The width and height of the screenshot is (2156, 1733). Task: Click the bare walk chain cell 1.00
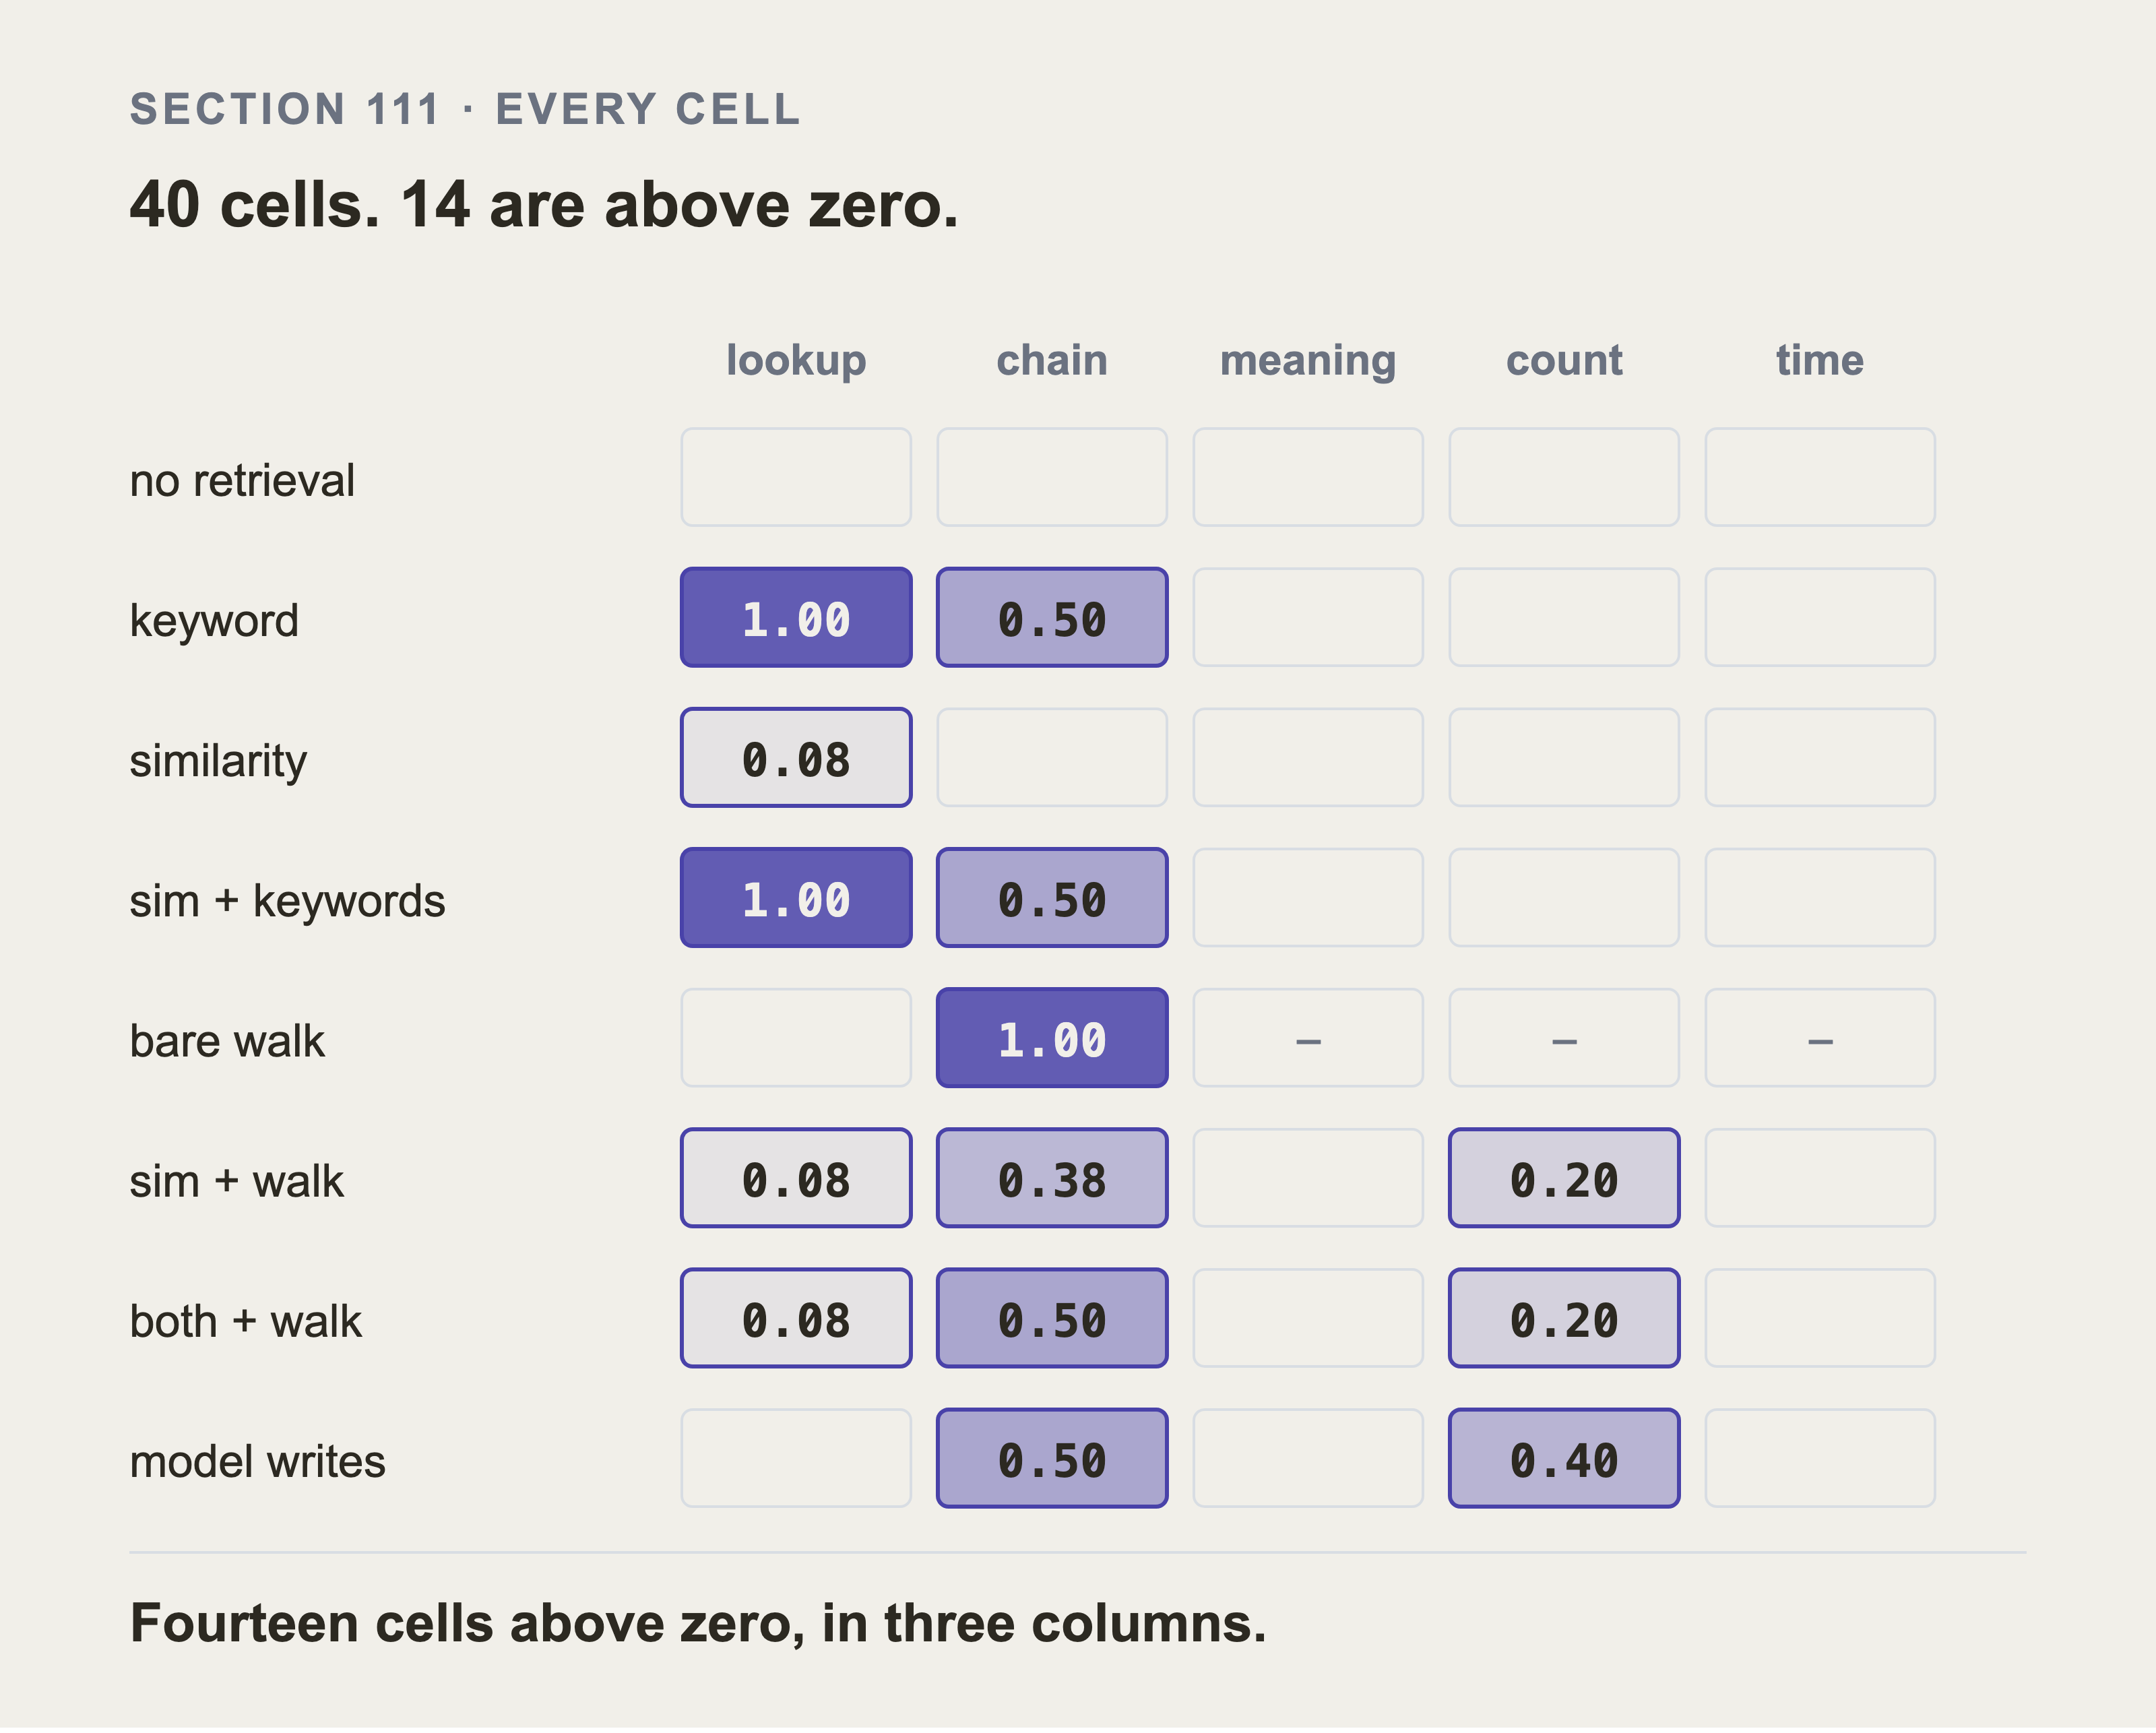1052,1038
